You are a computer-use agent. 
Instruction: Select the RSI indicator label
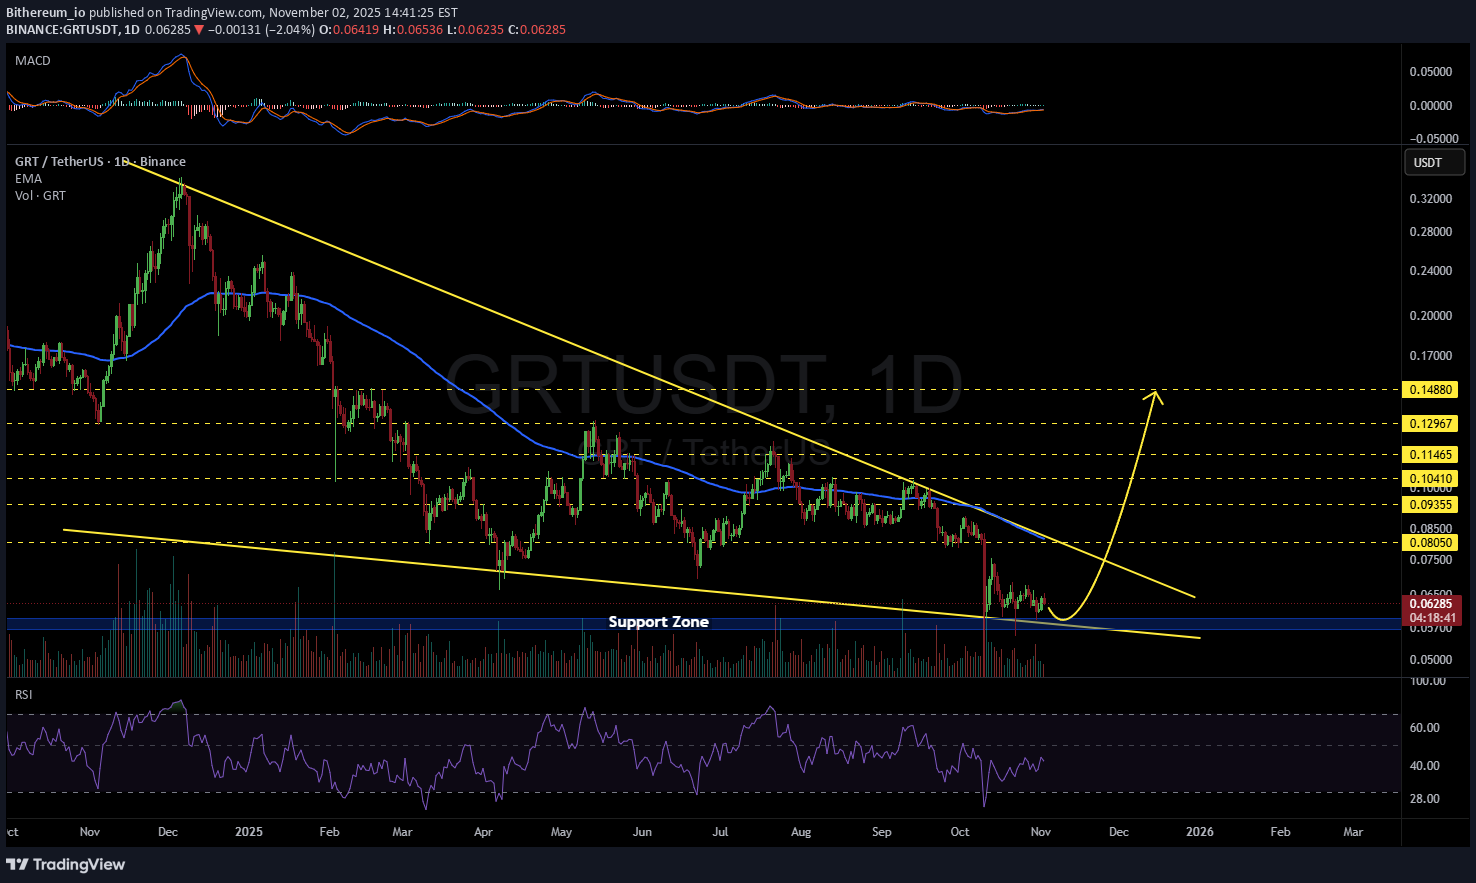point(23,694)
